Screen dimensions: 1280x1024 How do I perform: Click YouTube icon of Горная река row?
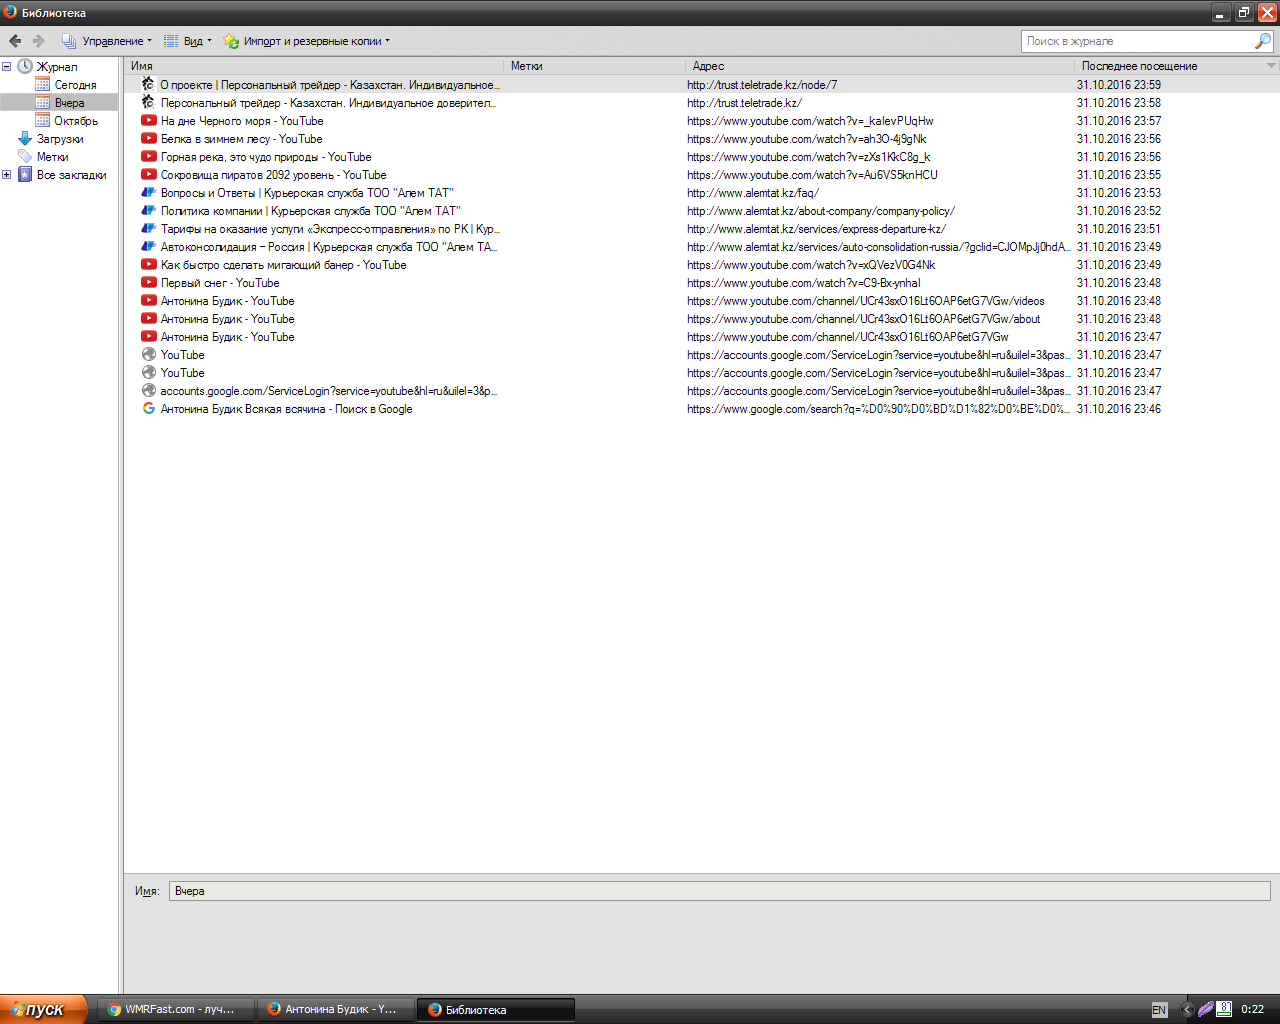click(x=148, y=157)
